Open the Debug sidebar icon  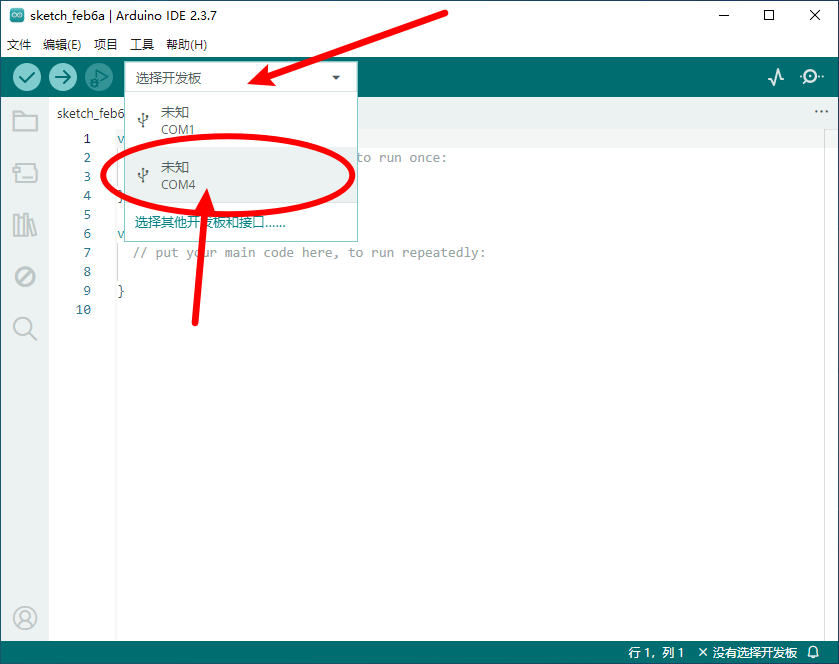coord(25,277)
